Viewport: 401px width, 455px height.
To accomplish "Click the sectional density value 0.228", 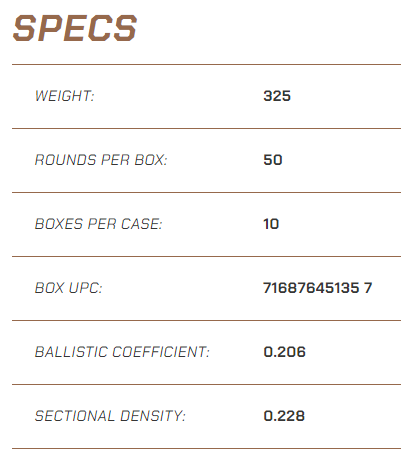I will pos(284,416).
